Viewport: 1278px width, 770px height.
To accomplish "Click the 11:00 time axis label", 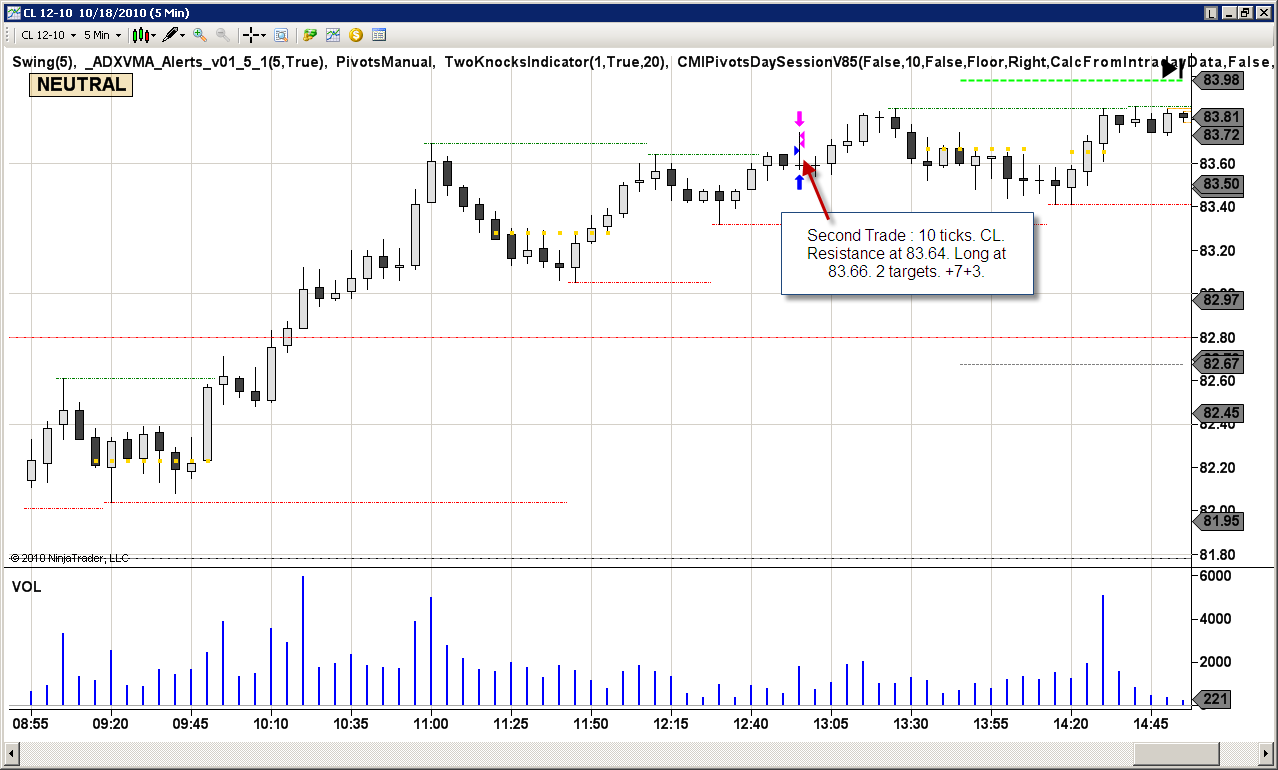I will point(431,723).
